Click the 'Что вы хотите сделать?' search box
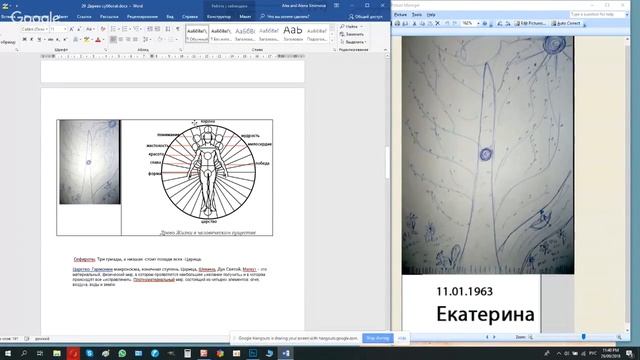The image size is (640, 360). pos(284,17)
